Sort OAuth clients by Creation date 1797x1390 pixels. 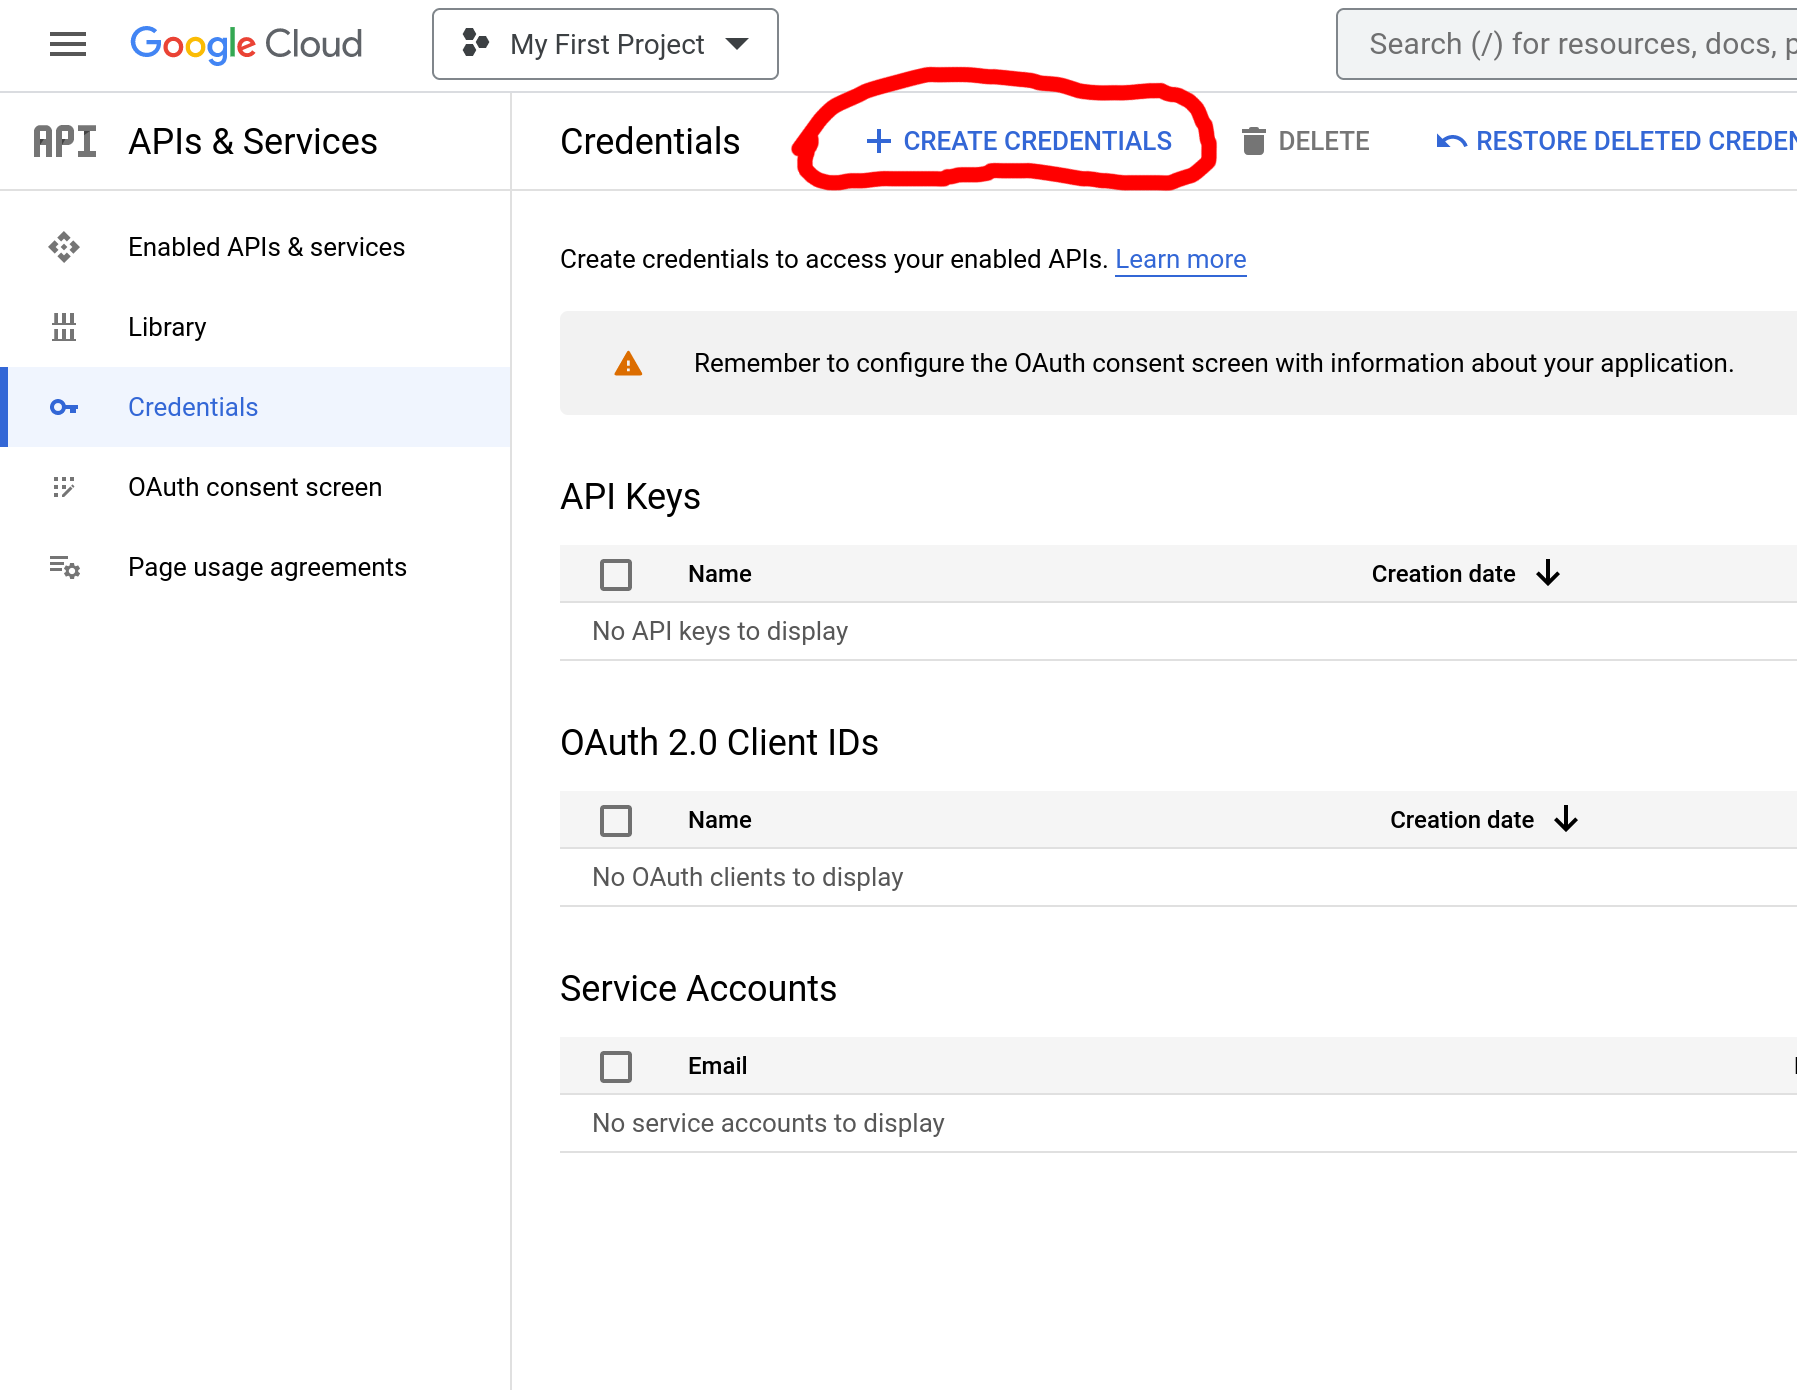pyautogui.click(x=1461, y=820)
